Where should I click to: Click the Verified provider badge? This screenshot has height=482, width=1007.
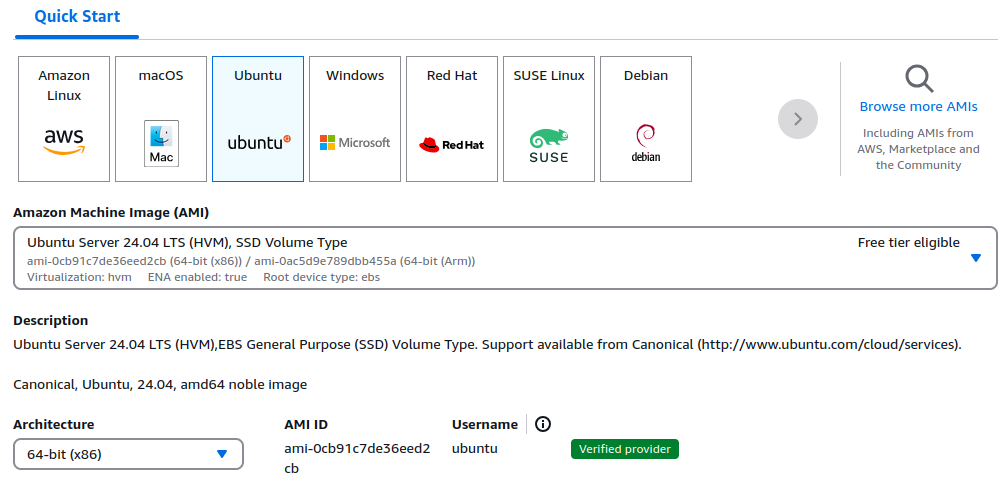[x=624, y=449]
